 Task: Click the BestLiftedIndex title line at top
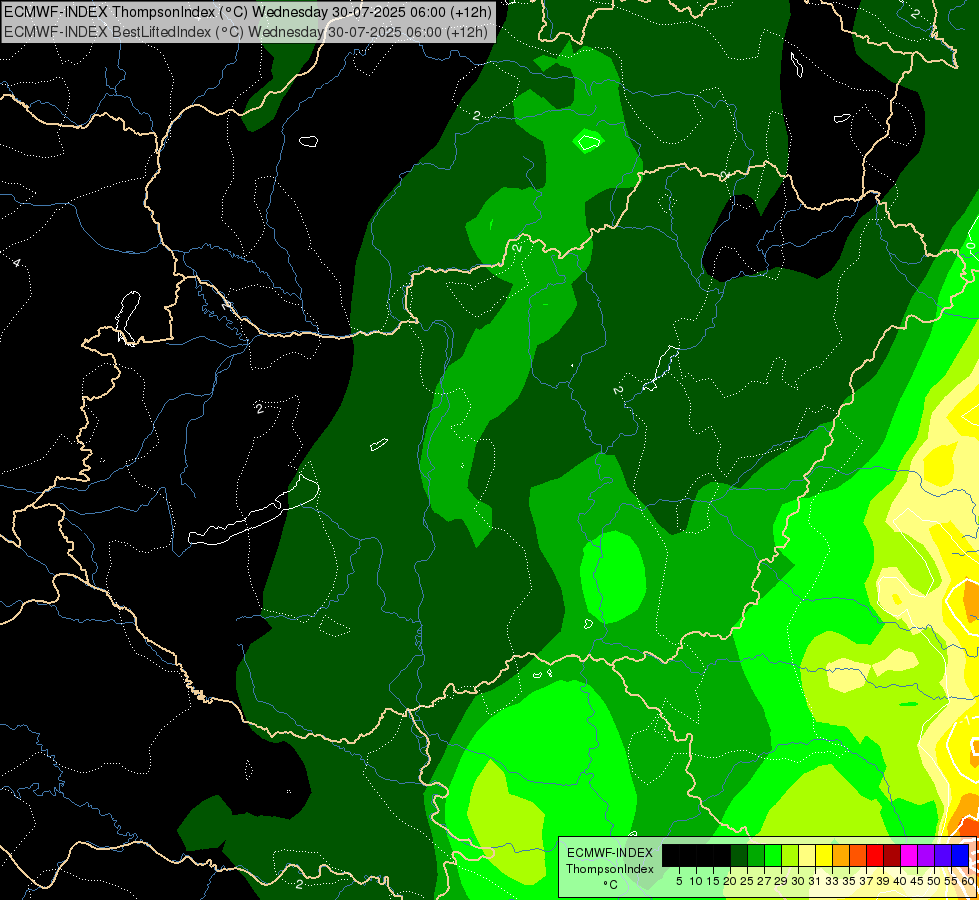click(245, 31)
